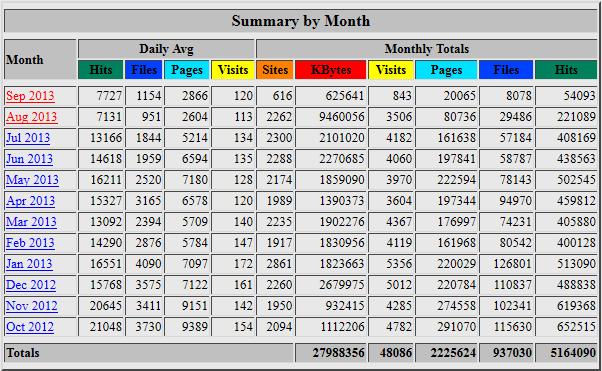Image resolution: width=602 pixels, height=371 pixels.
Task: Open the May 2013 statistics link
Action: [33, 180]
